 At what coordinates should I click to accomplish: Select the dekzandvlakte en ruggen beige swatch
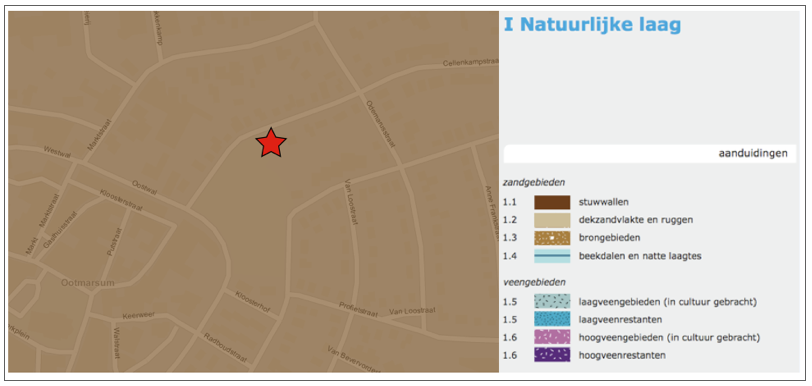coord(552,220)
